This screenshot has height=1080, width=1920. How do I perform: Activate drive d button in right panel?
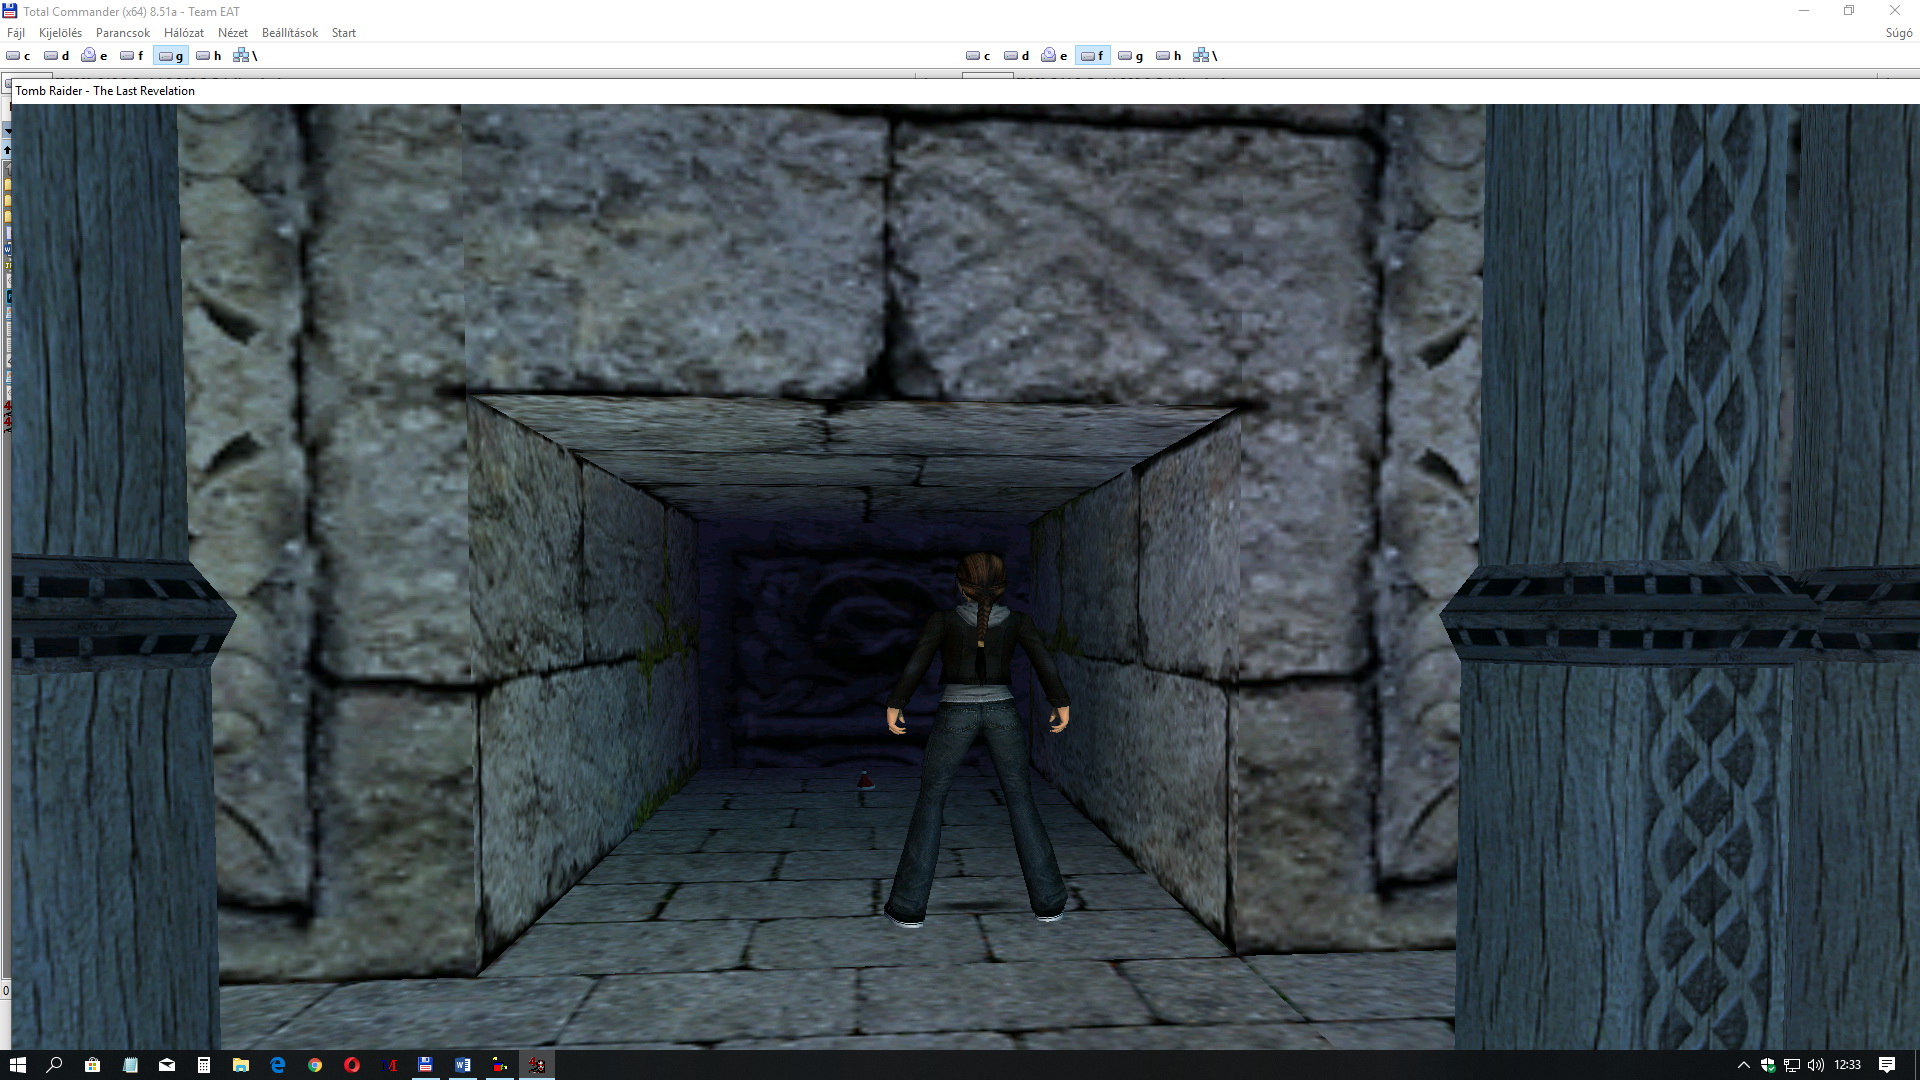coord(1017,56)
